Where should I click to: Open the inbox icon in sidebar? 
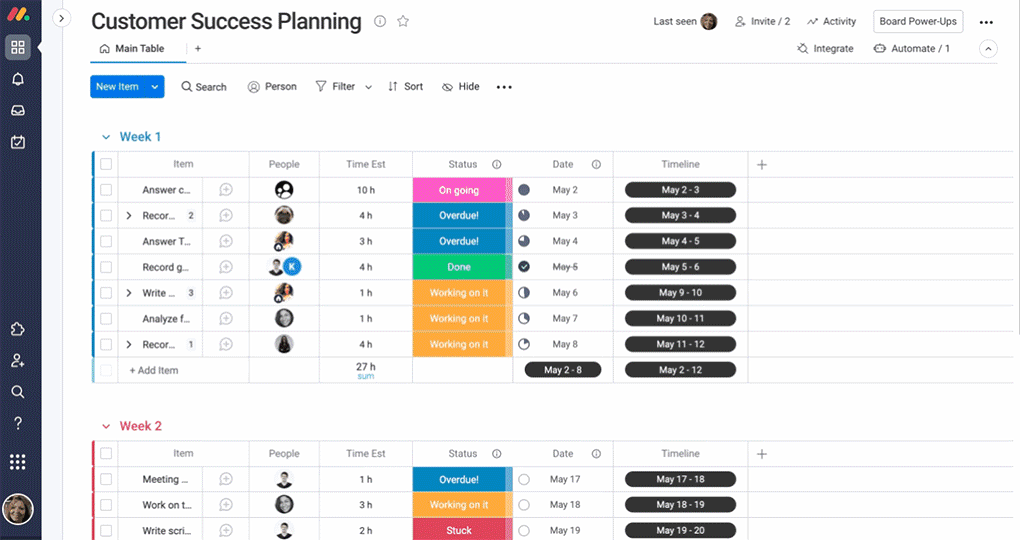pos(18,111)
